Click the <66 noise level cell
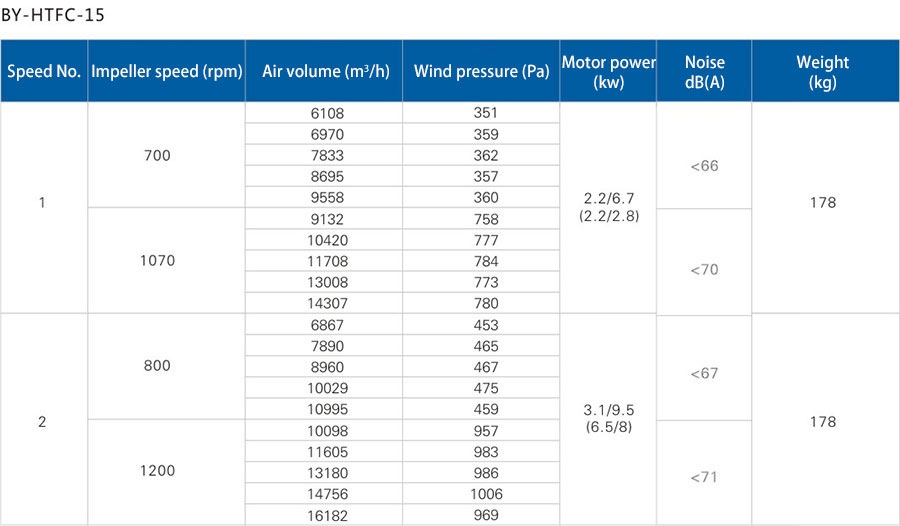 (x=704, y=166)
